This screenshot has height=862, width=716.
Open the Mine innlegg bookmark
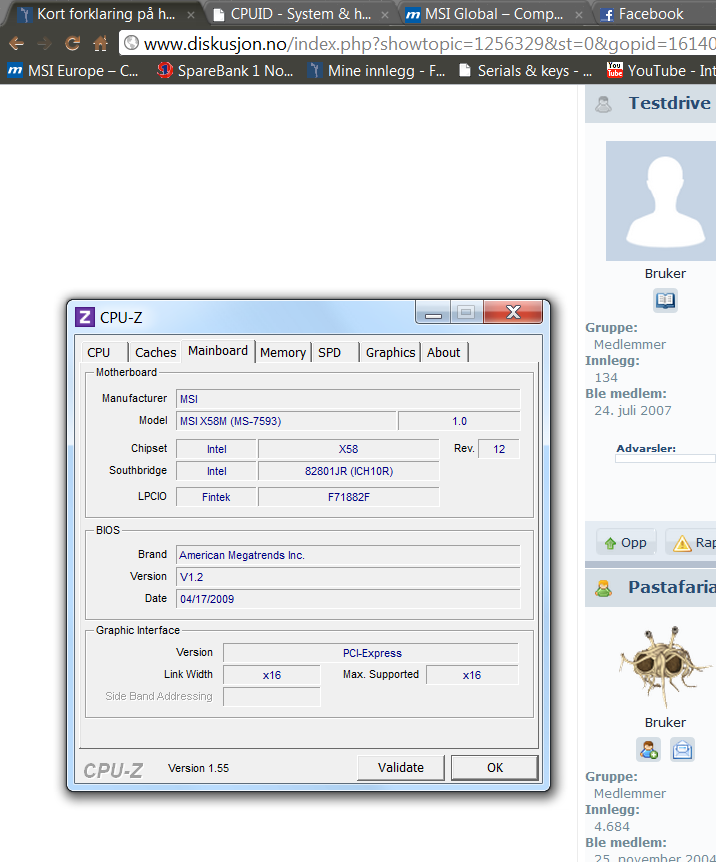click(x=376, y=71)
